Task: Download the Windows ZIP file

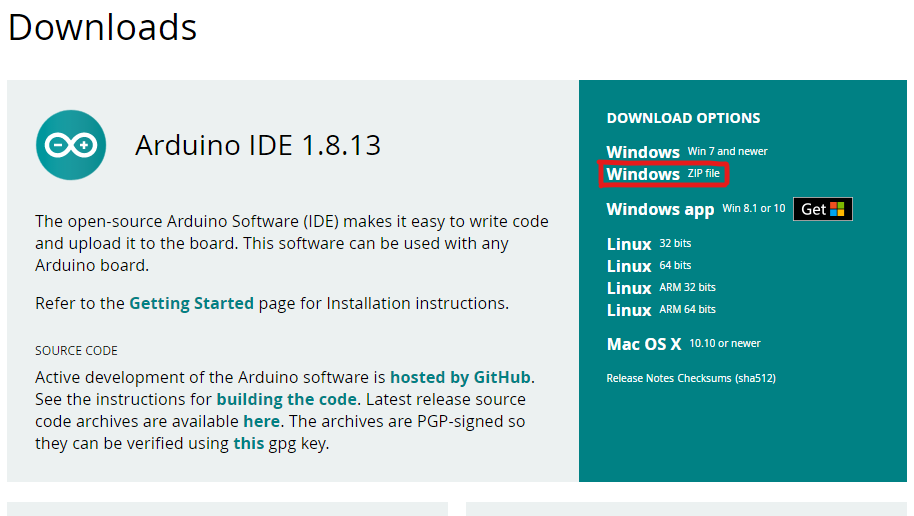Action: click(663, 174)
